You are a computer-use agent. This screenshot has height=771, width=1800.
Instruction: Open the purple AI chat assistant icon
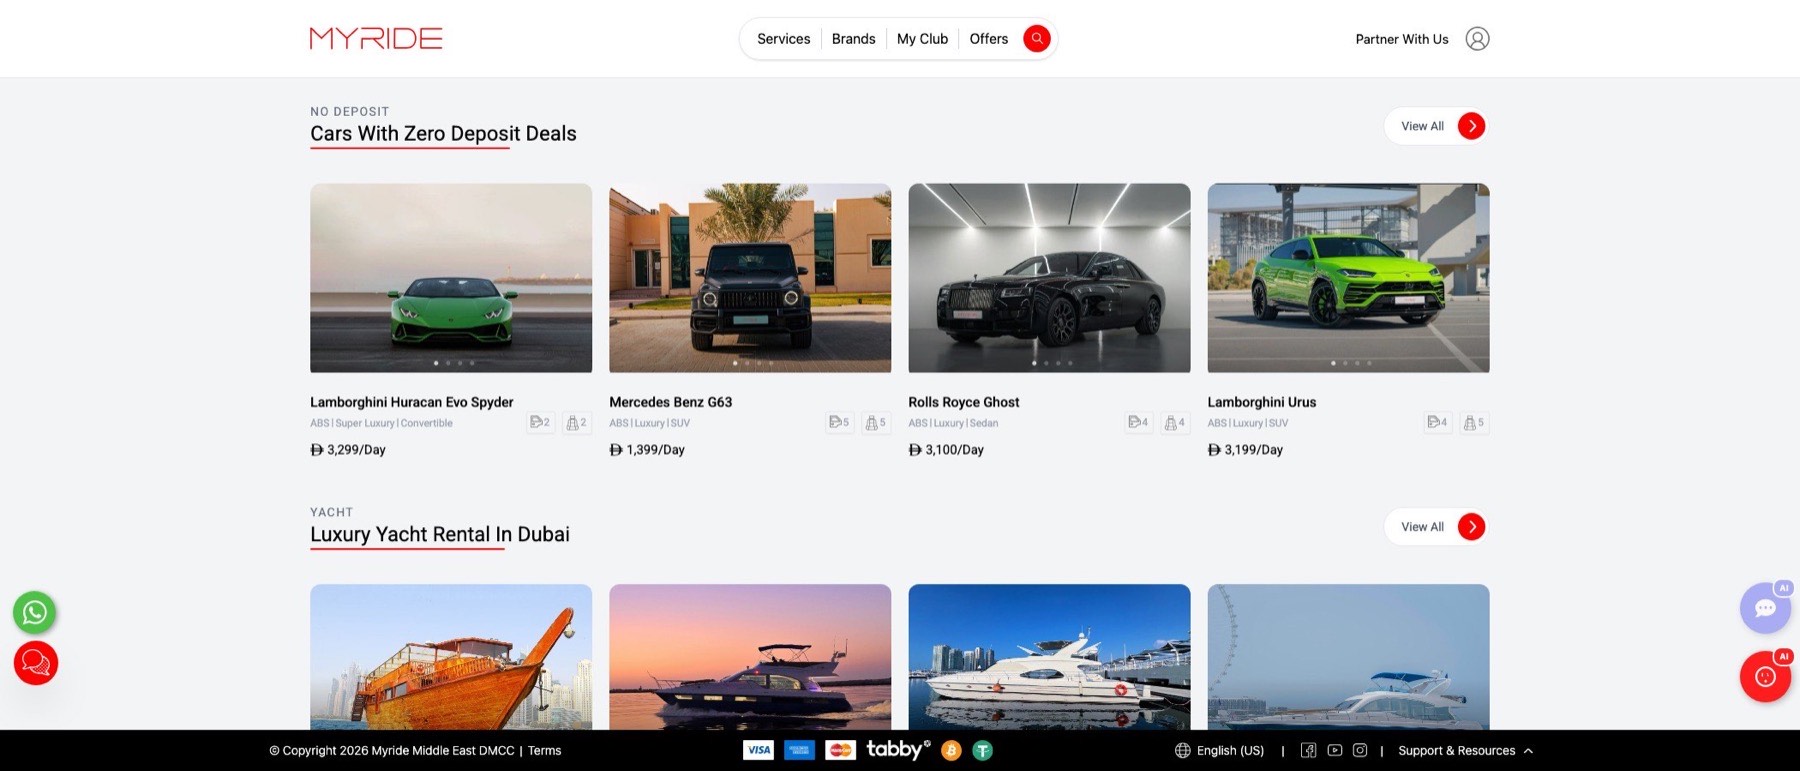click(x=1765, y=607)
